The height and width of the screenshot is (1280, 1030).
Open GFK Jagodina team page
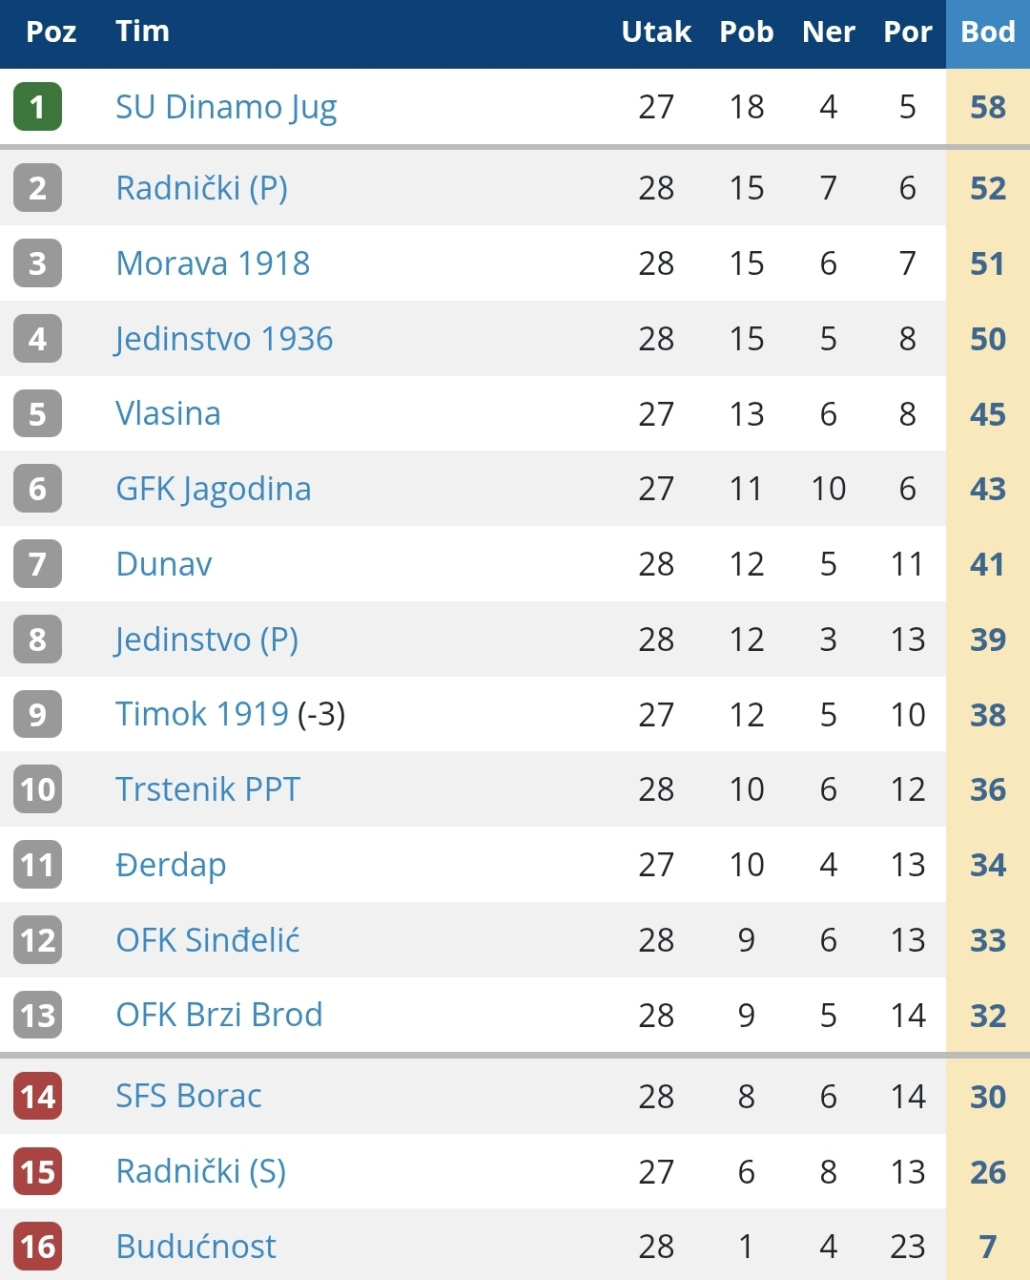(x=213, y=489)
